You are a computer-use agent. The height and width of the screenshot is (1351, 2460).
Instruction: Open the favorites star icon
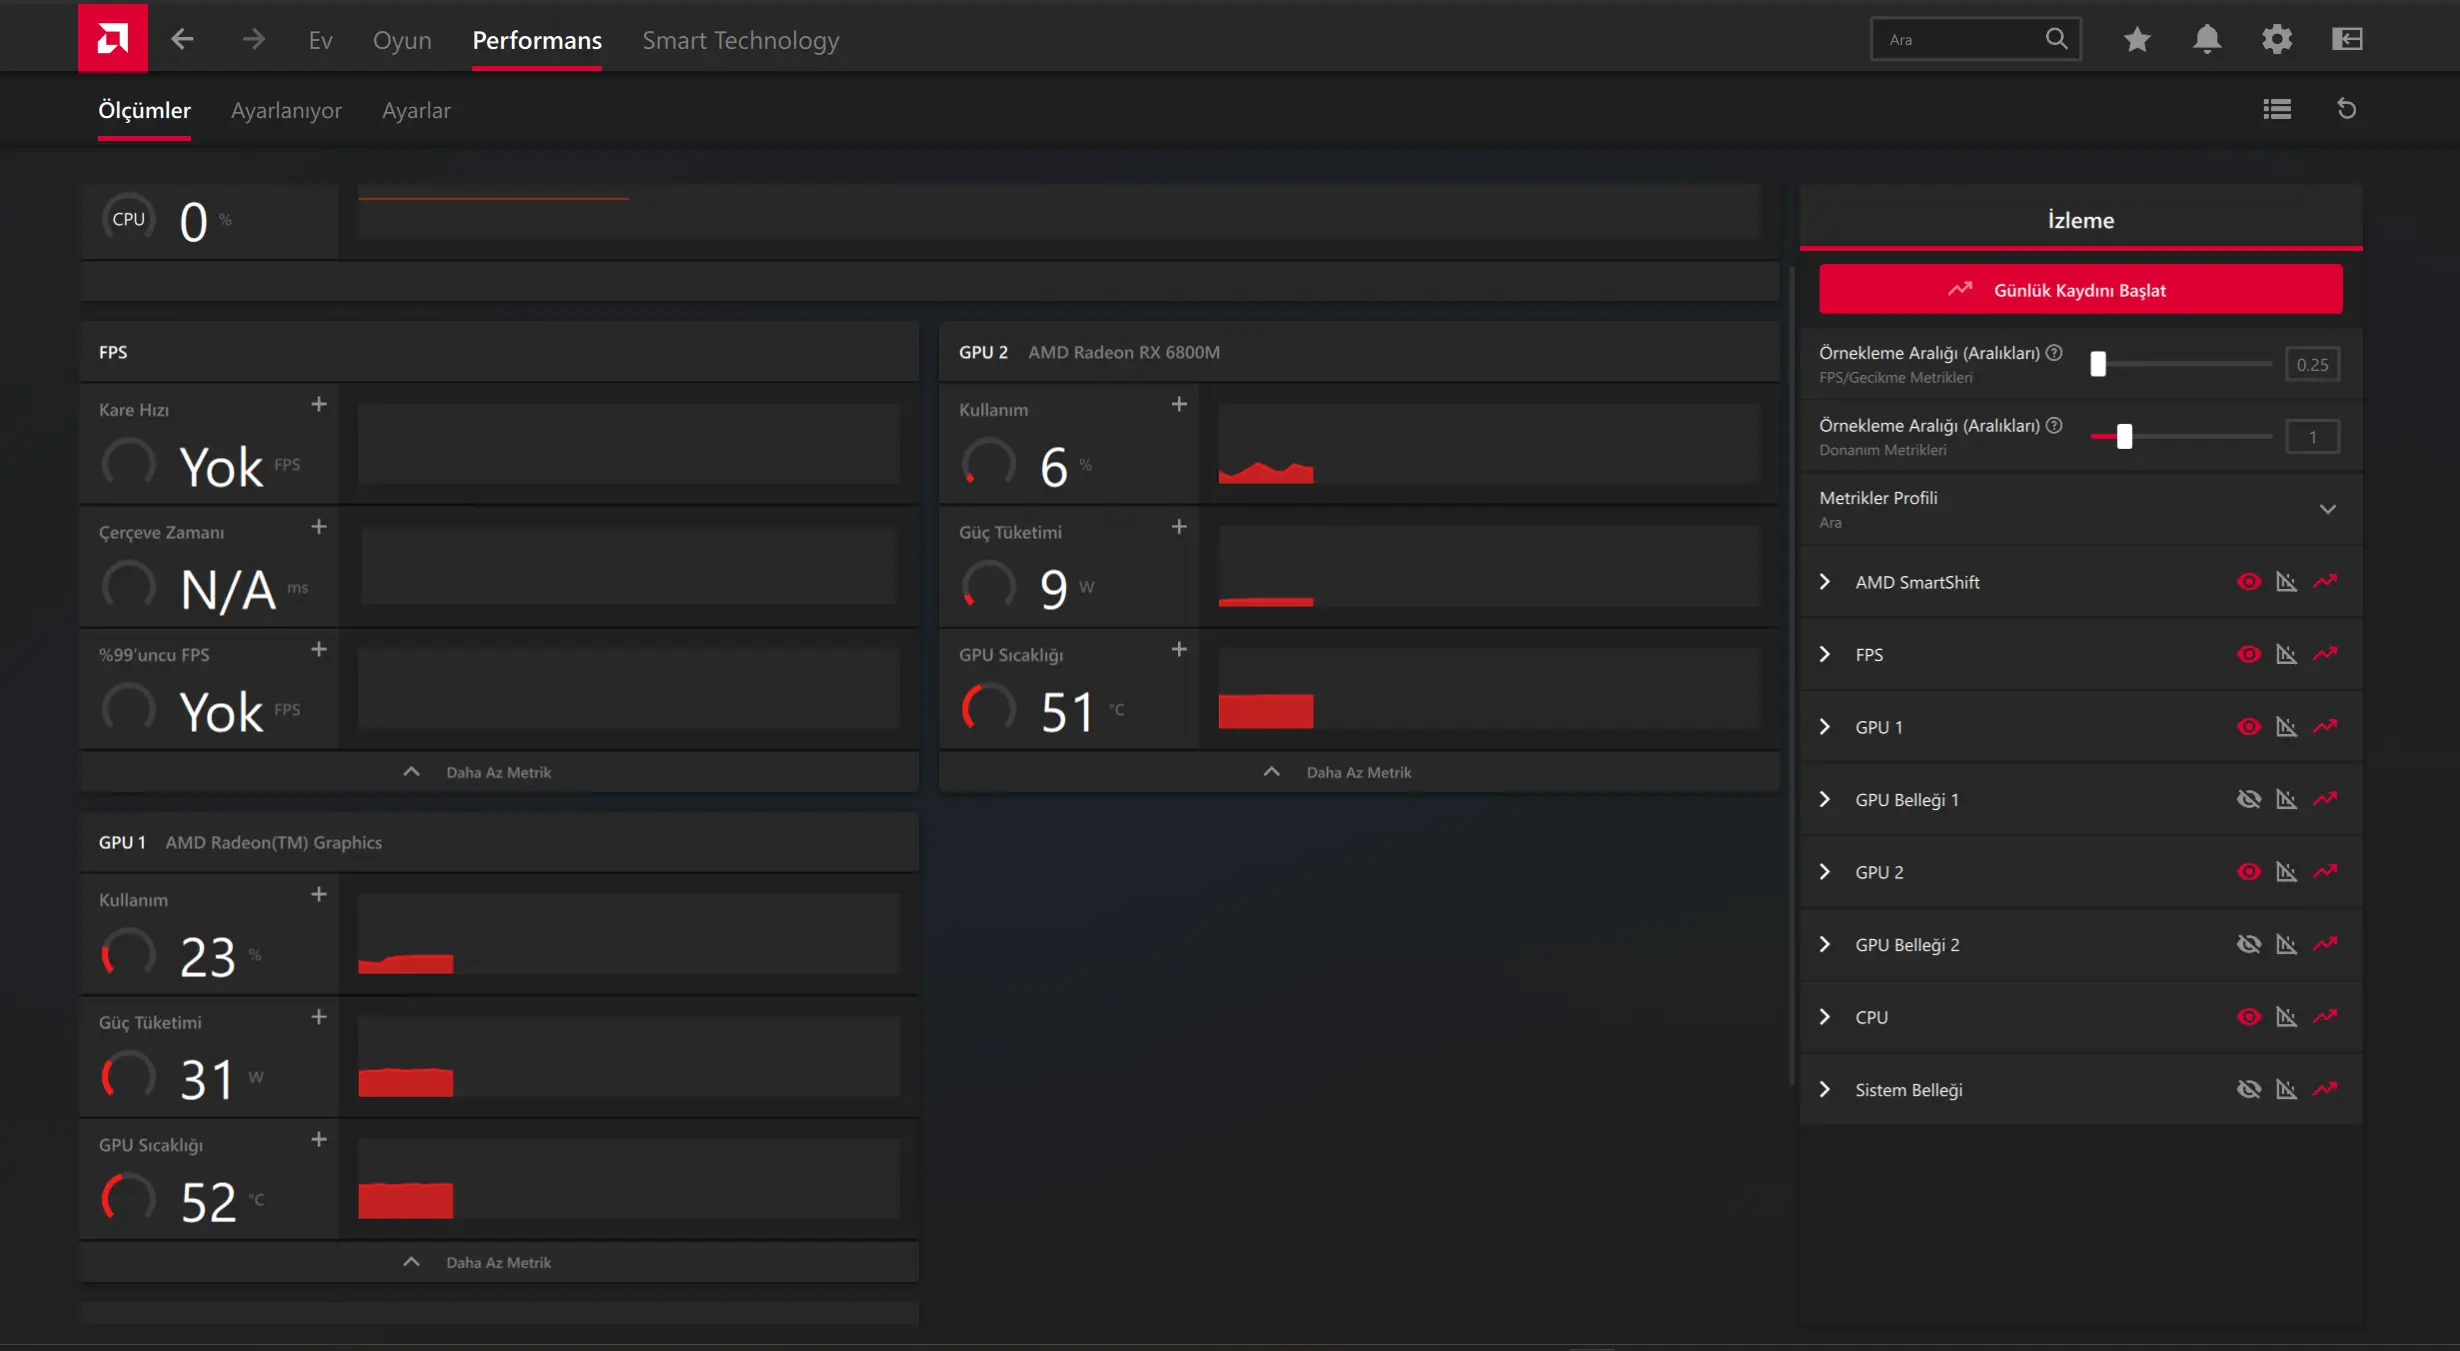(2137, 39)
